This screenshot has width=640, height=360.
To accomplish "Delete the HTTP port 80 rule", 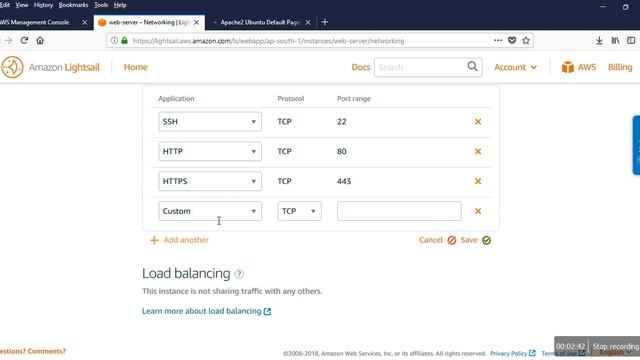I will 478,151.
